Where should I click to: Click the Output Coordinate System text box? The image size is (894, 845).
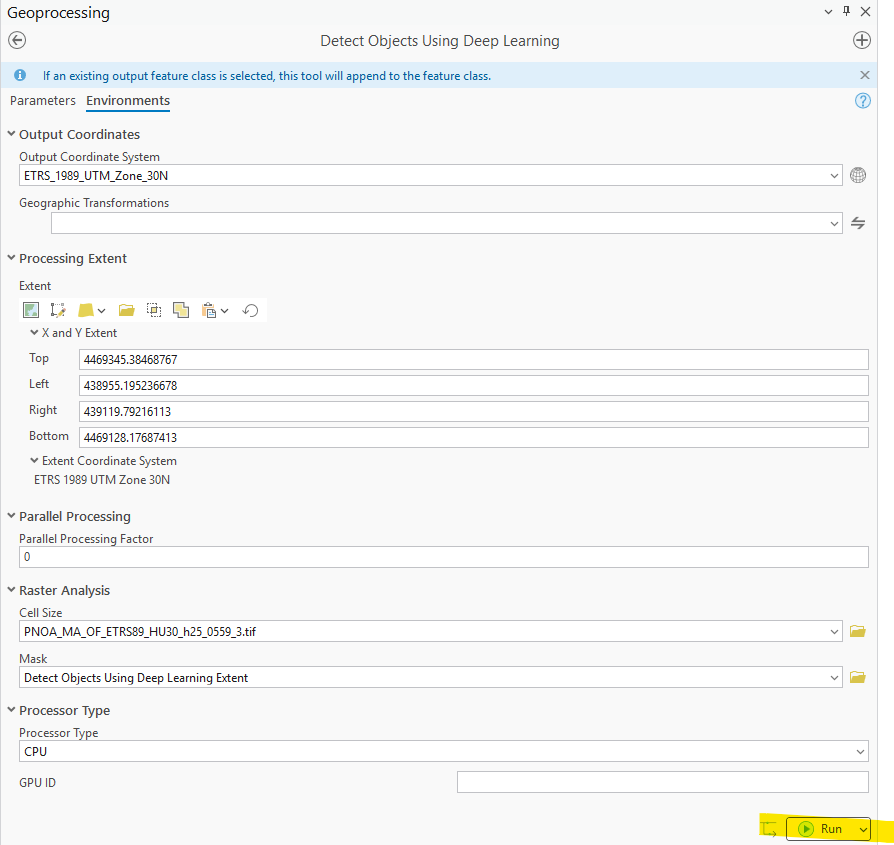(424, 176)
